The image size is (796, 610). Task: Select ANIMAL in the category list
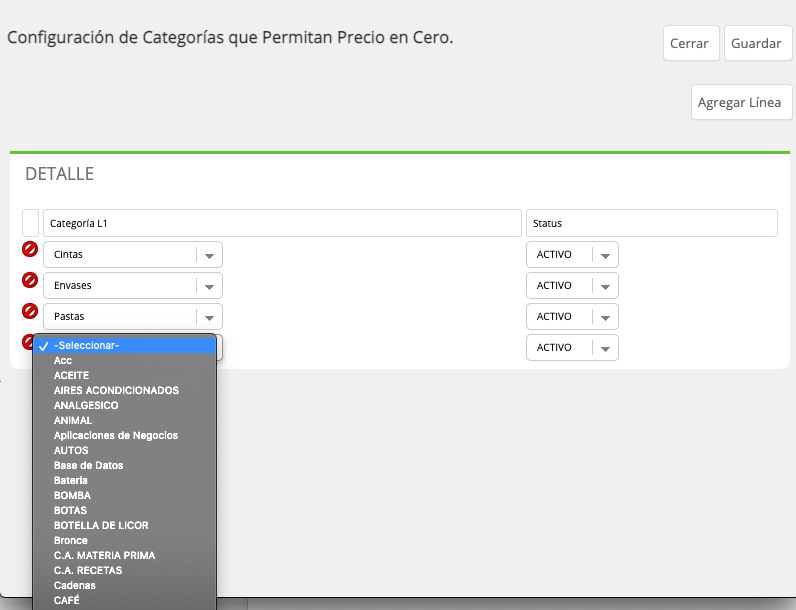125,420
